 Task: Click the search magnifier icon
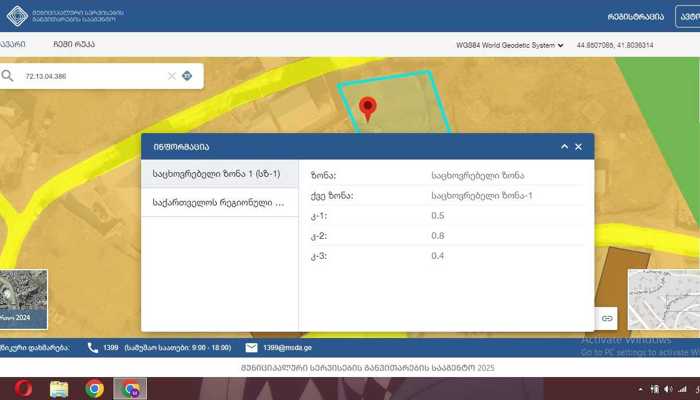coord(8,76)
